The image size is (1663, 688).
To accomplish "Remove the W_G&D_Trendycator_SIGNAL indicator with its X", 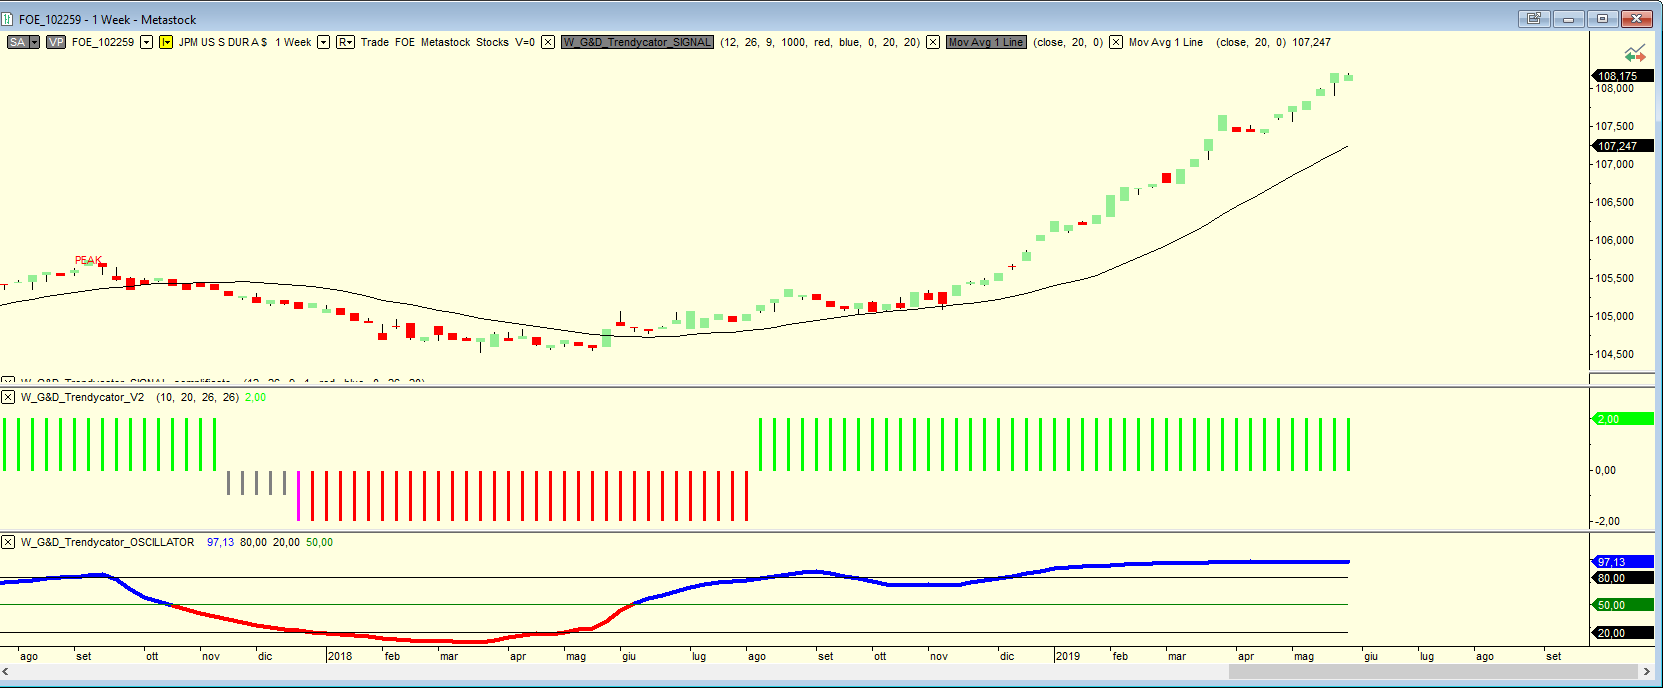I will [548, 42].
